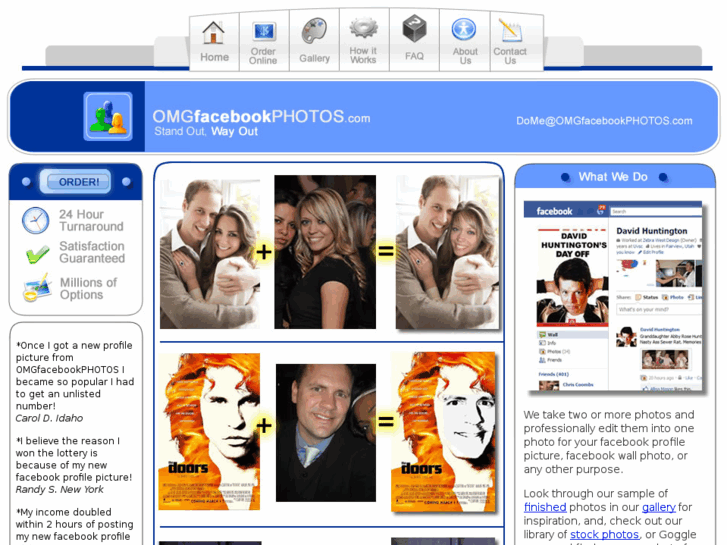Click the Millions of Options paint icon
The width and height of the screenshot is (727, 545).
pyautogui.click(x=37, y=288)
